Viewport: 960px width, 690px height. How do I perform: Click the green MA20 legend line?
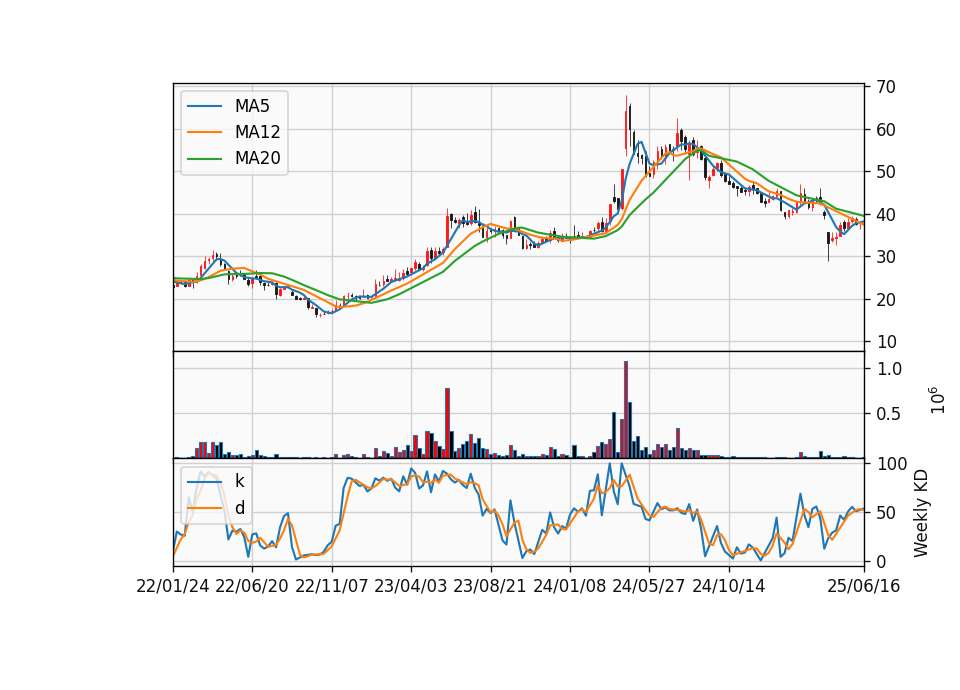204,159
